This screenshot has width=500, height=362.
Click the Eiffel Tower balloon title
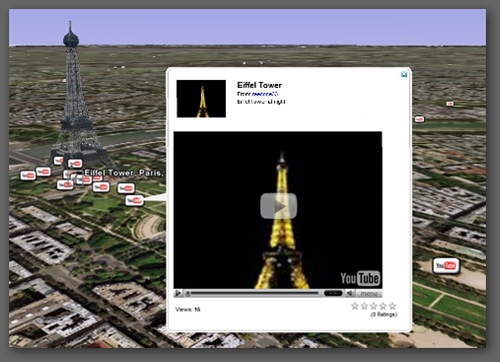click(259, 85)
